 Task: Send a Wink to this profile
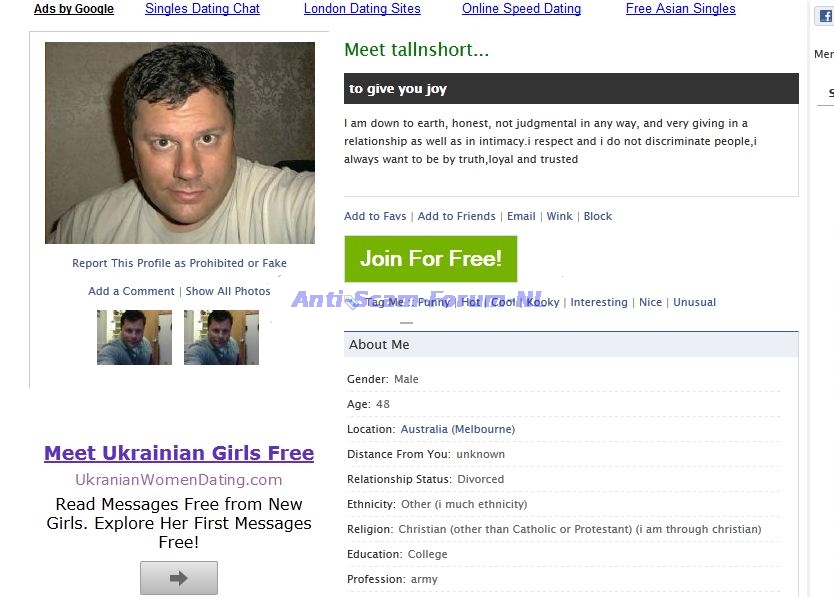pos(560,216)
